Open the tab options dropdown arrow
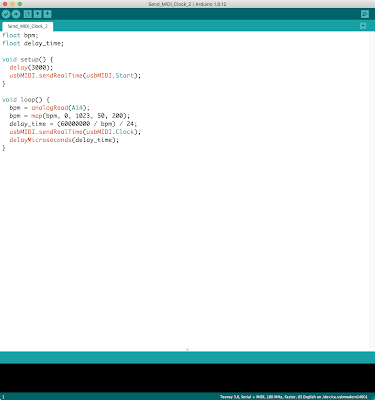This screenshot has height=400, width=375. (363, 26)
